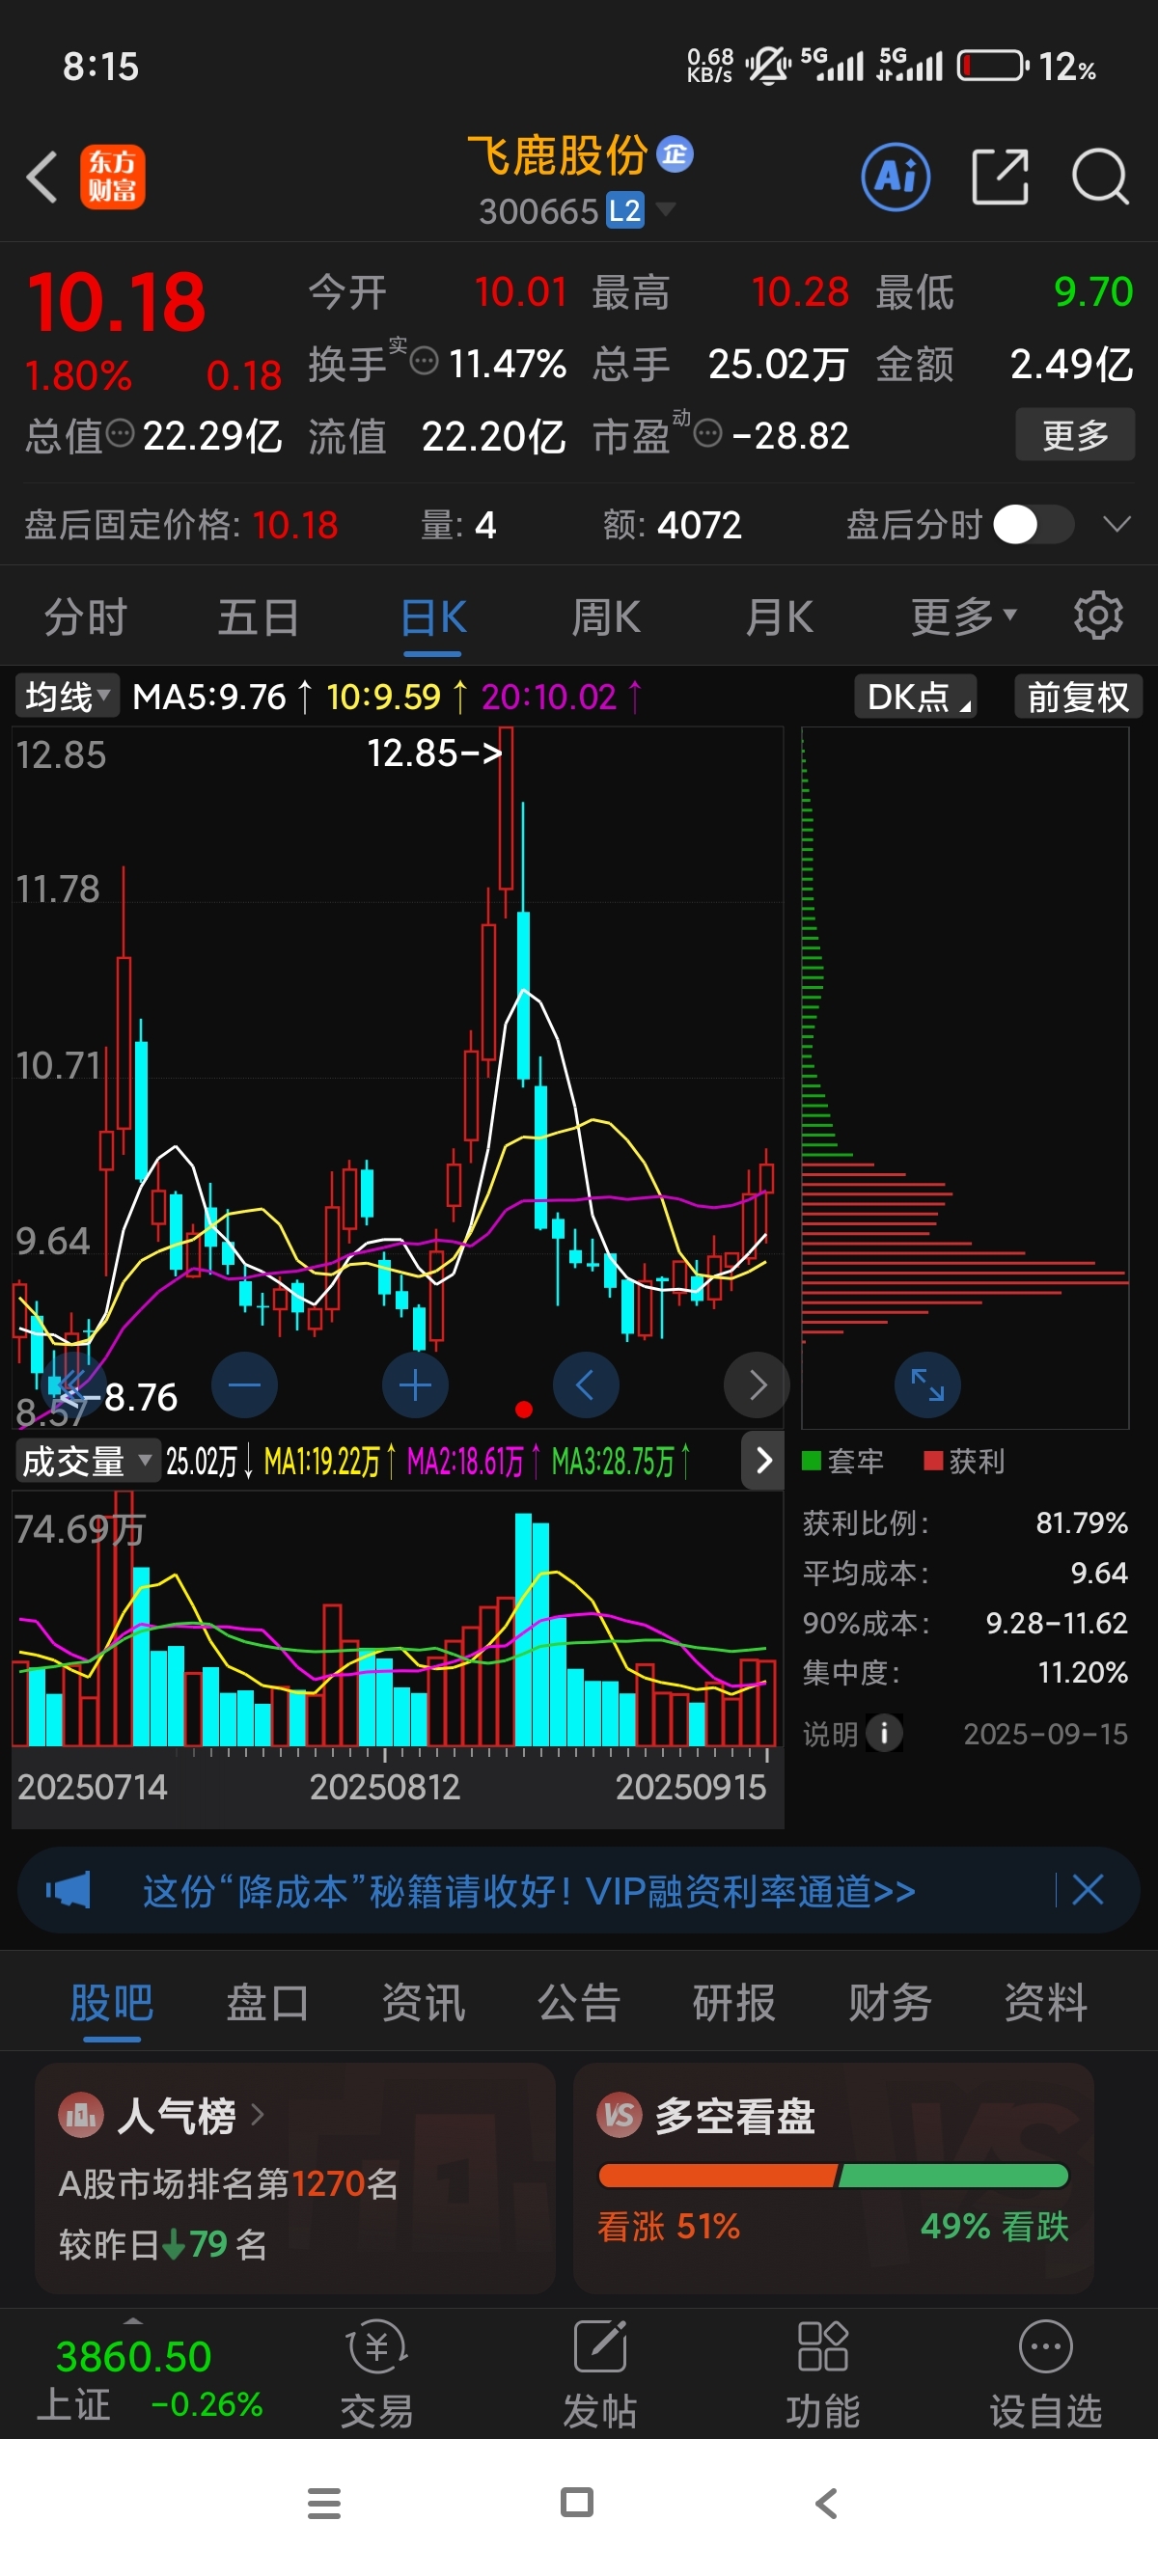Image resolution: width=1158 pixels, height=2576 pixels.
Task: Close the VIP融资 banner
Action: pos(1087,1890)
